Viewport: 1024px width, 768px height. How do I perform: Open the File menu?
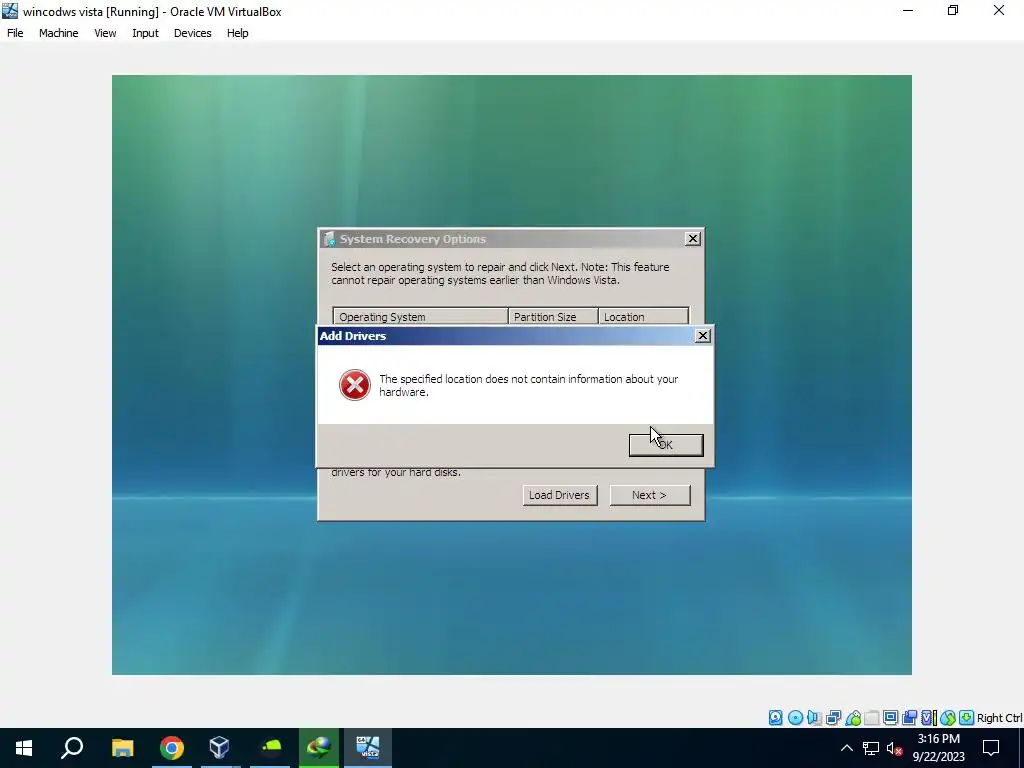pos(15,33)
